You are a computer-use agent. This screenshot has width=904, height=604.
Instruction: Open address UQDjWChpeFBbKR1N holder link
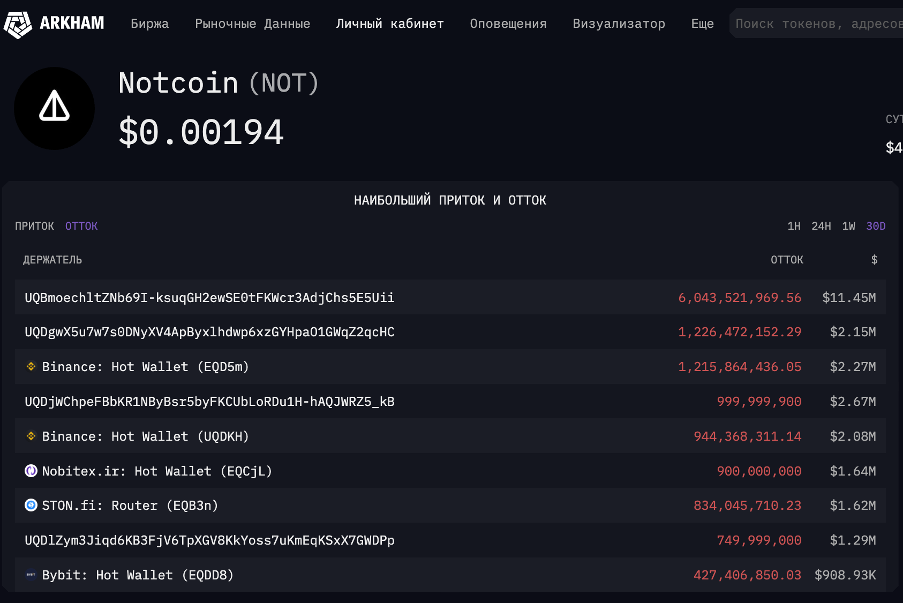tap(209, 402)
